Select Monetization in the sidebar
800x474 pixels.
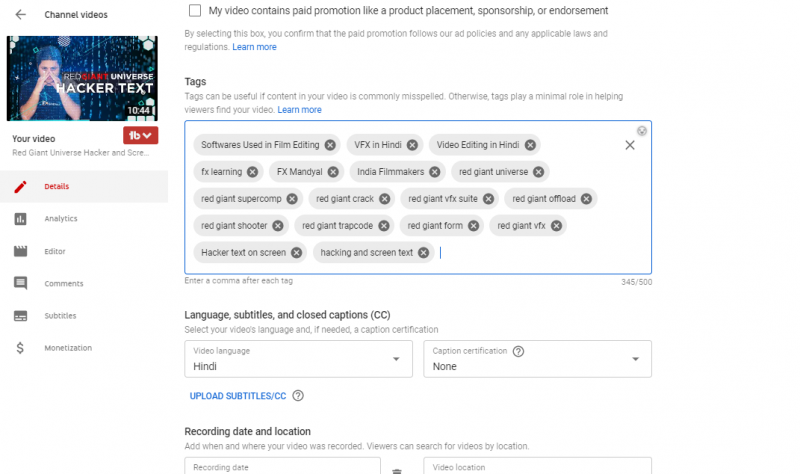[x=67, y=348]
